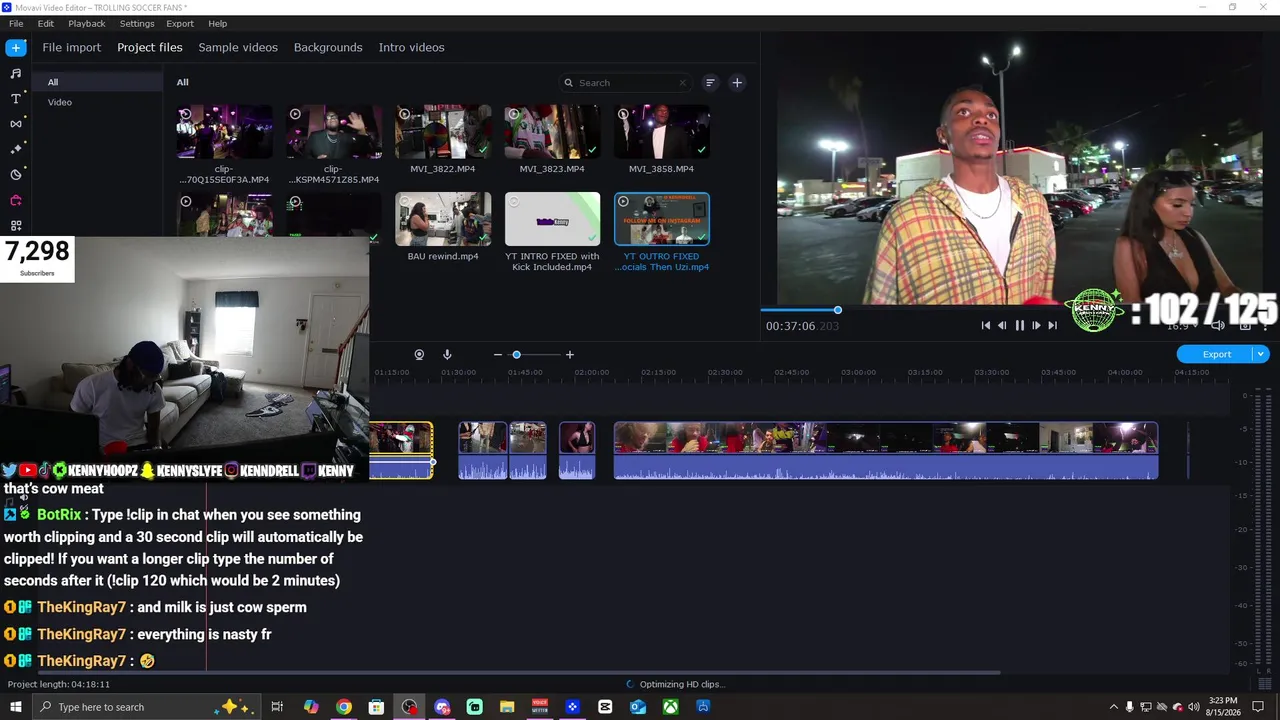Screen dimensions: 1280x720
Task: Select the clip ending KSPM4571Z85.MP4 thumbnail
Action: 334,131
